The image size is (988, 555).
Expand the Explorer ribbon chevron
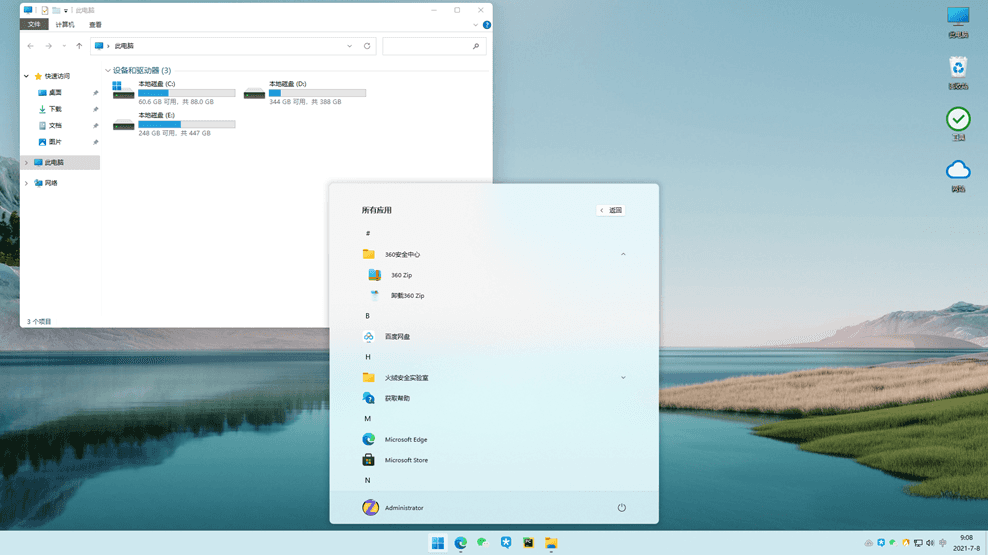point(475,25)
